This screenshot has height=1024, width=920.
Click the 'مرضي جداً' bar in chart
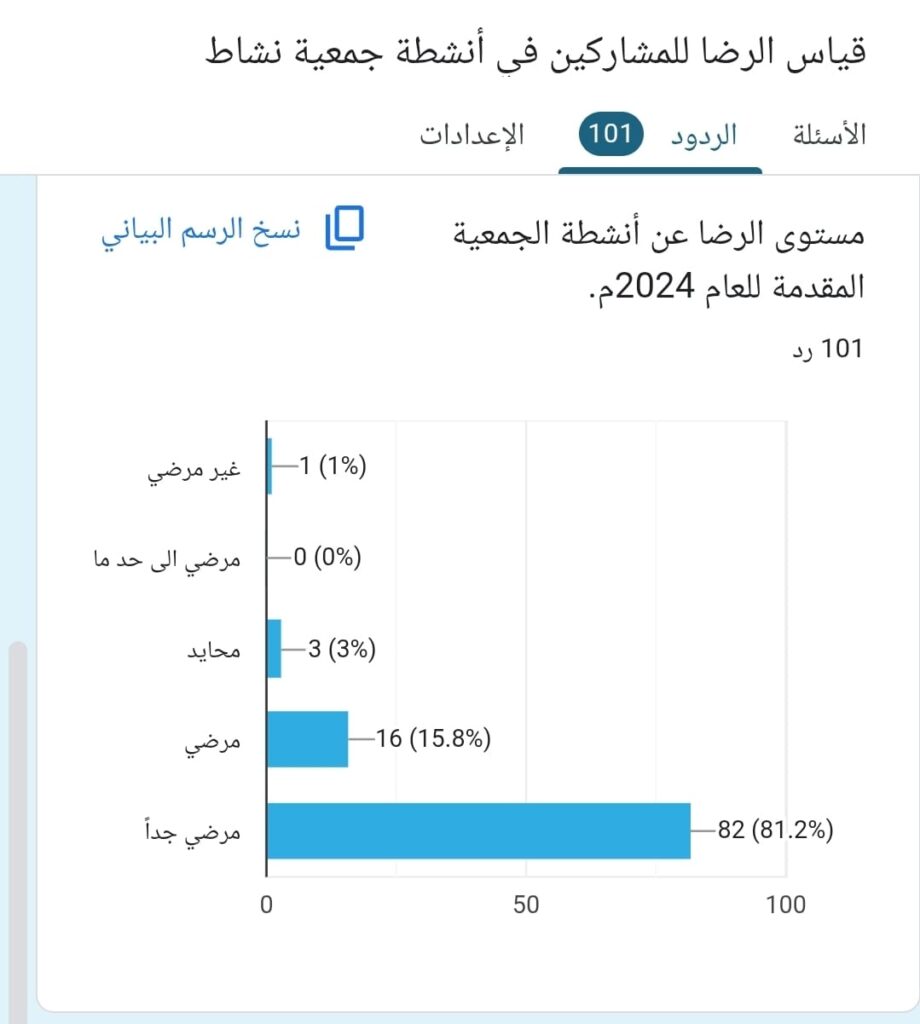(478, 831)
